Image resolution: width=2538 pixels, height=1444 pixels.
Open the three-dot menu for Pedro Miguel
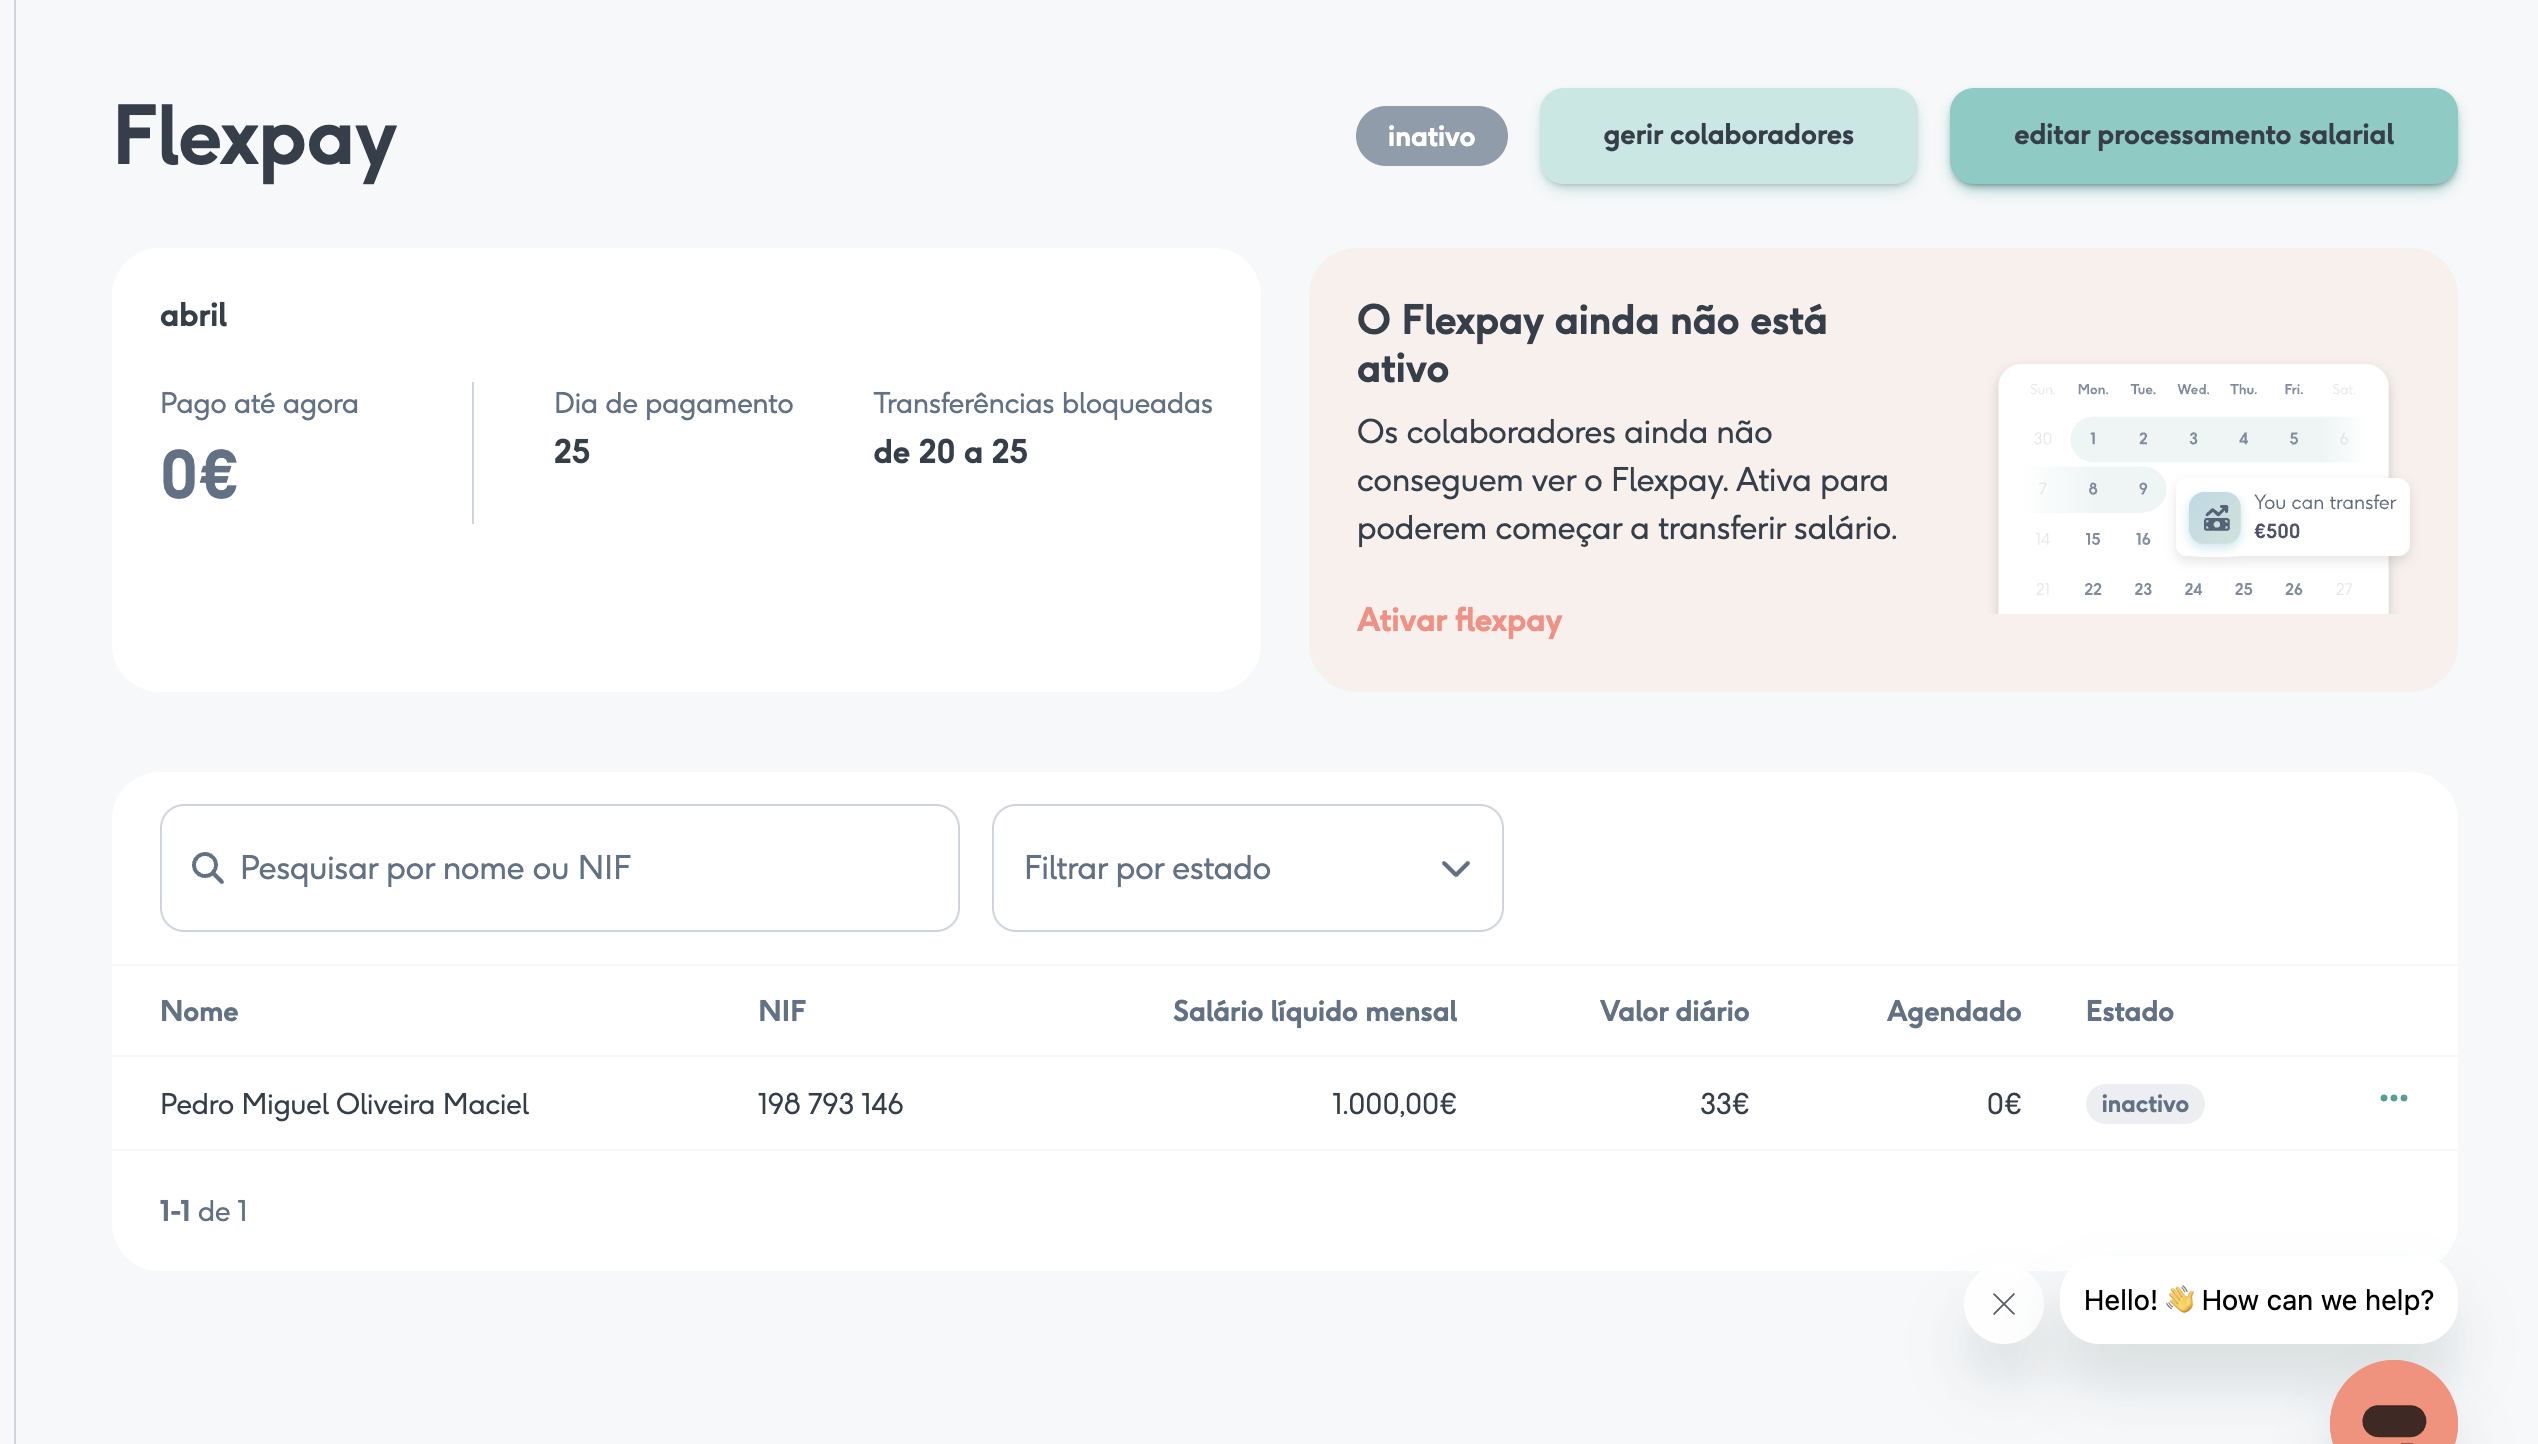2394,1099
